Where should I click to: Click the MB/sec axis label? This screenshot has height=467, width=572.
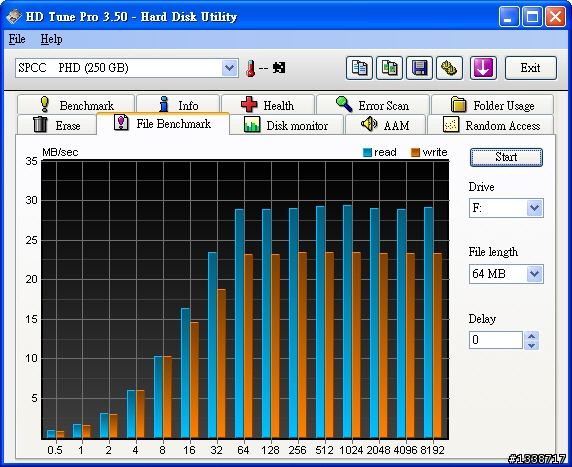60,152
